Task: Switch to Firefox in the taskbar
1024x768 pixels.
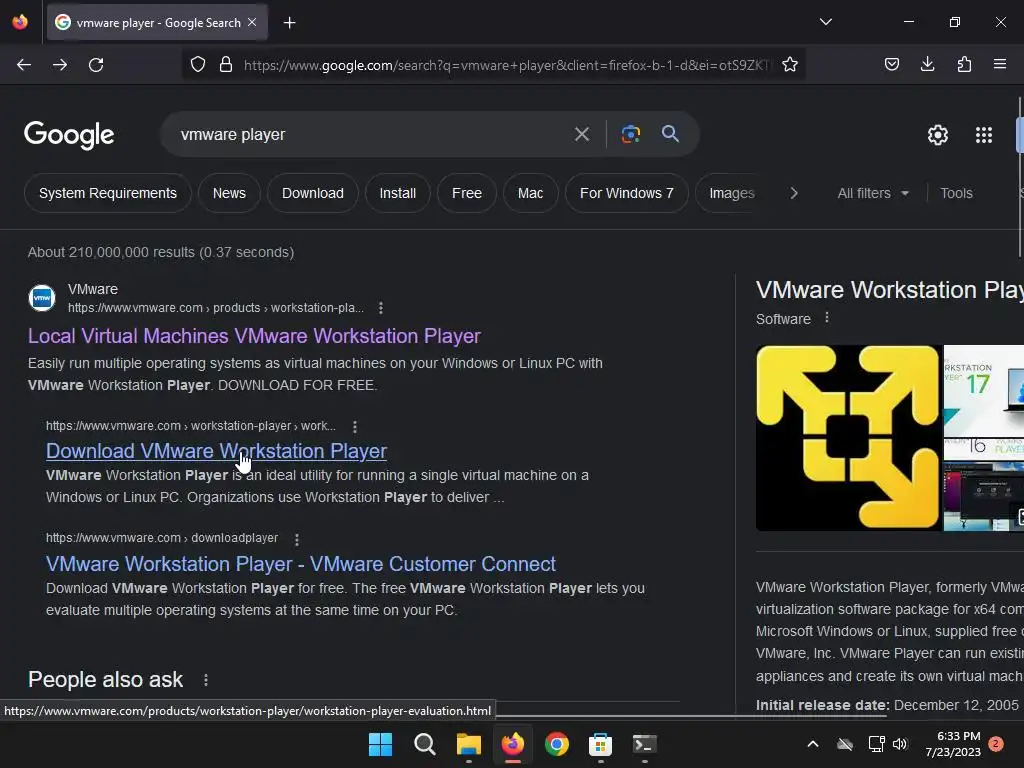Action: coord(513,744)
